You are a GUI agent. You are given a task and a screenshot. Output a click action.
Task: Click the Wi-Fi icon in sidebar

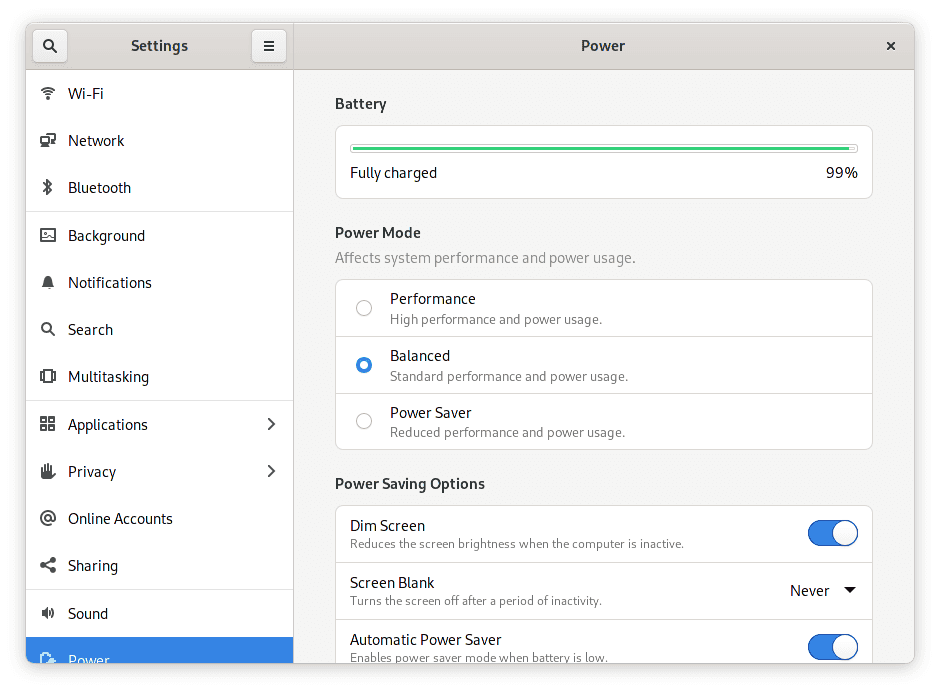tap(47, 94)
